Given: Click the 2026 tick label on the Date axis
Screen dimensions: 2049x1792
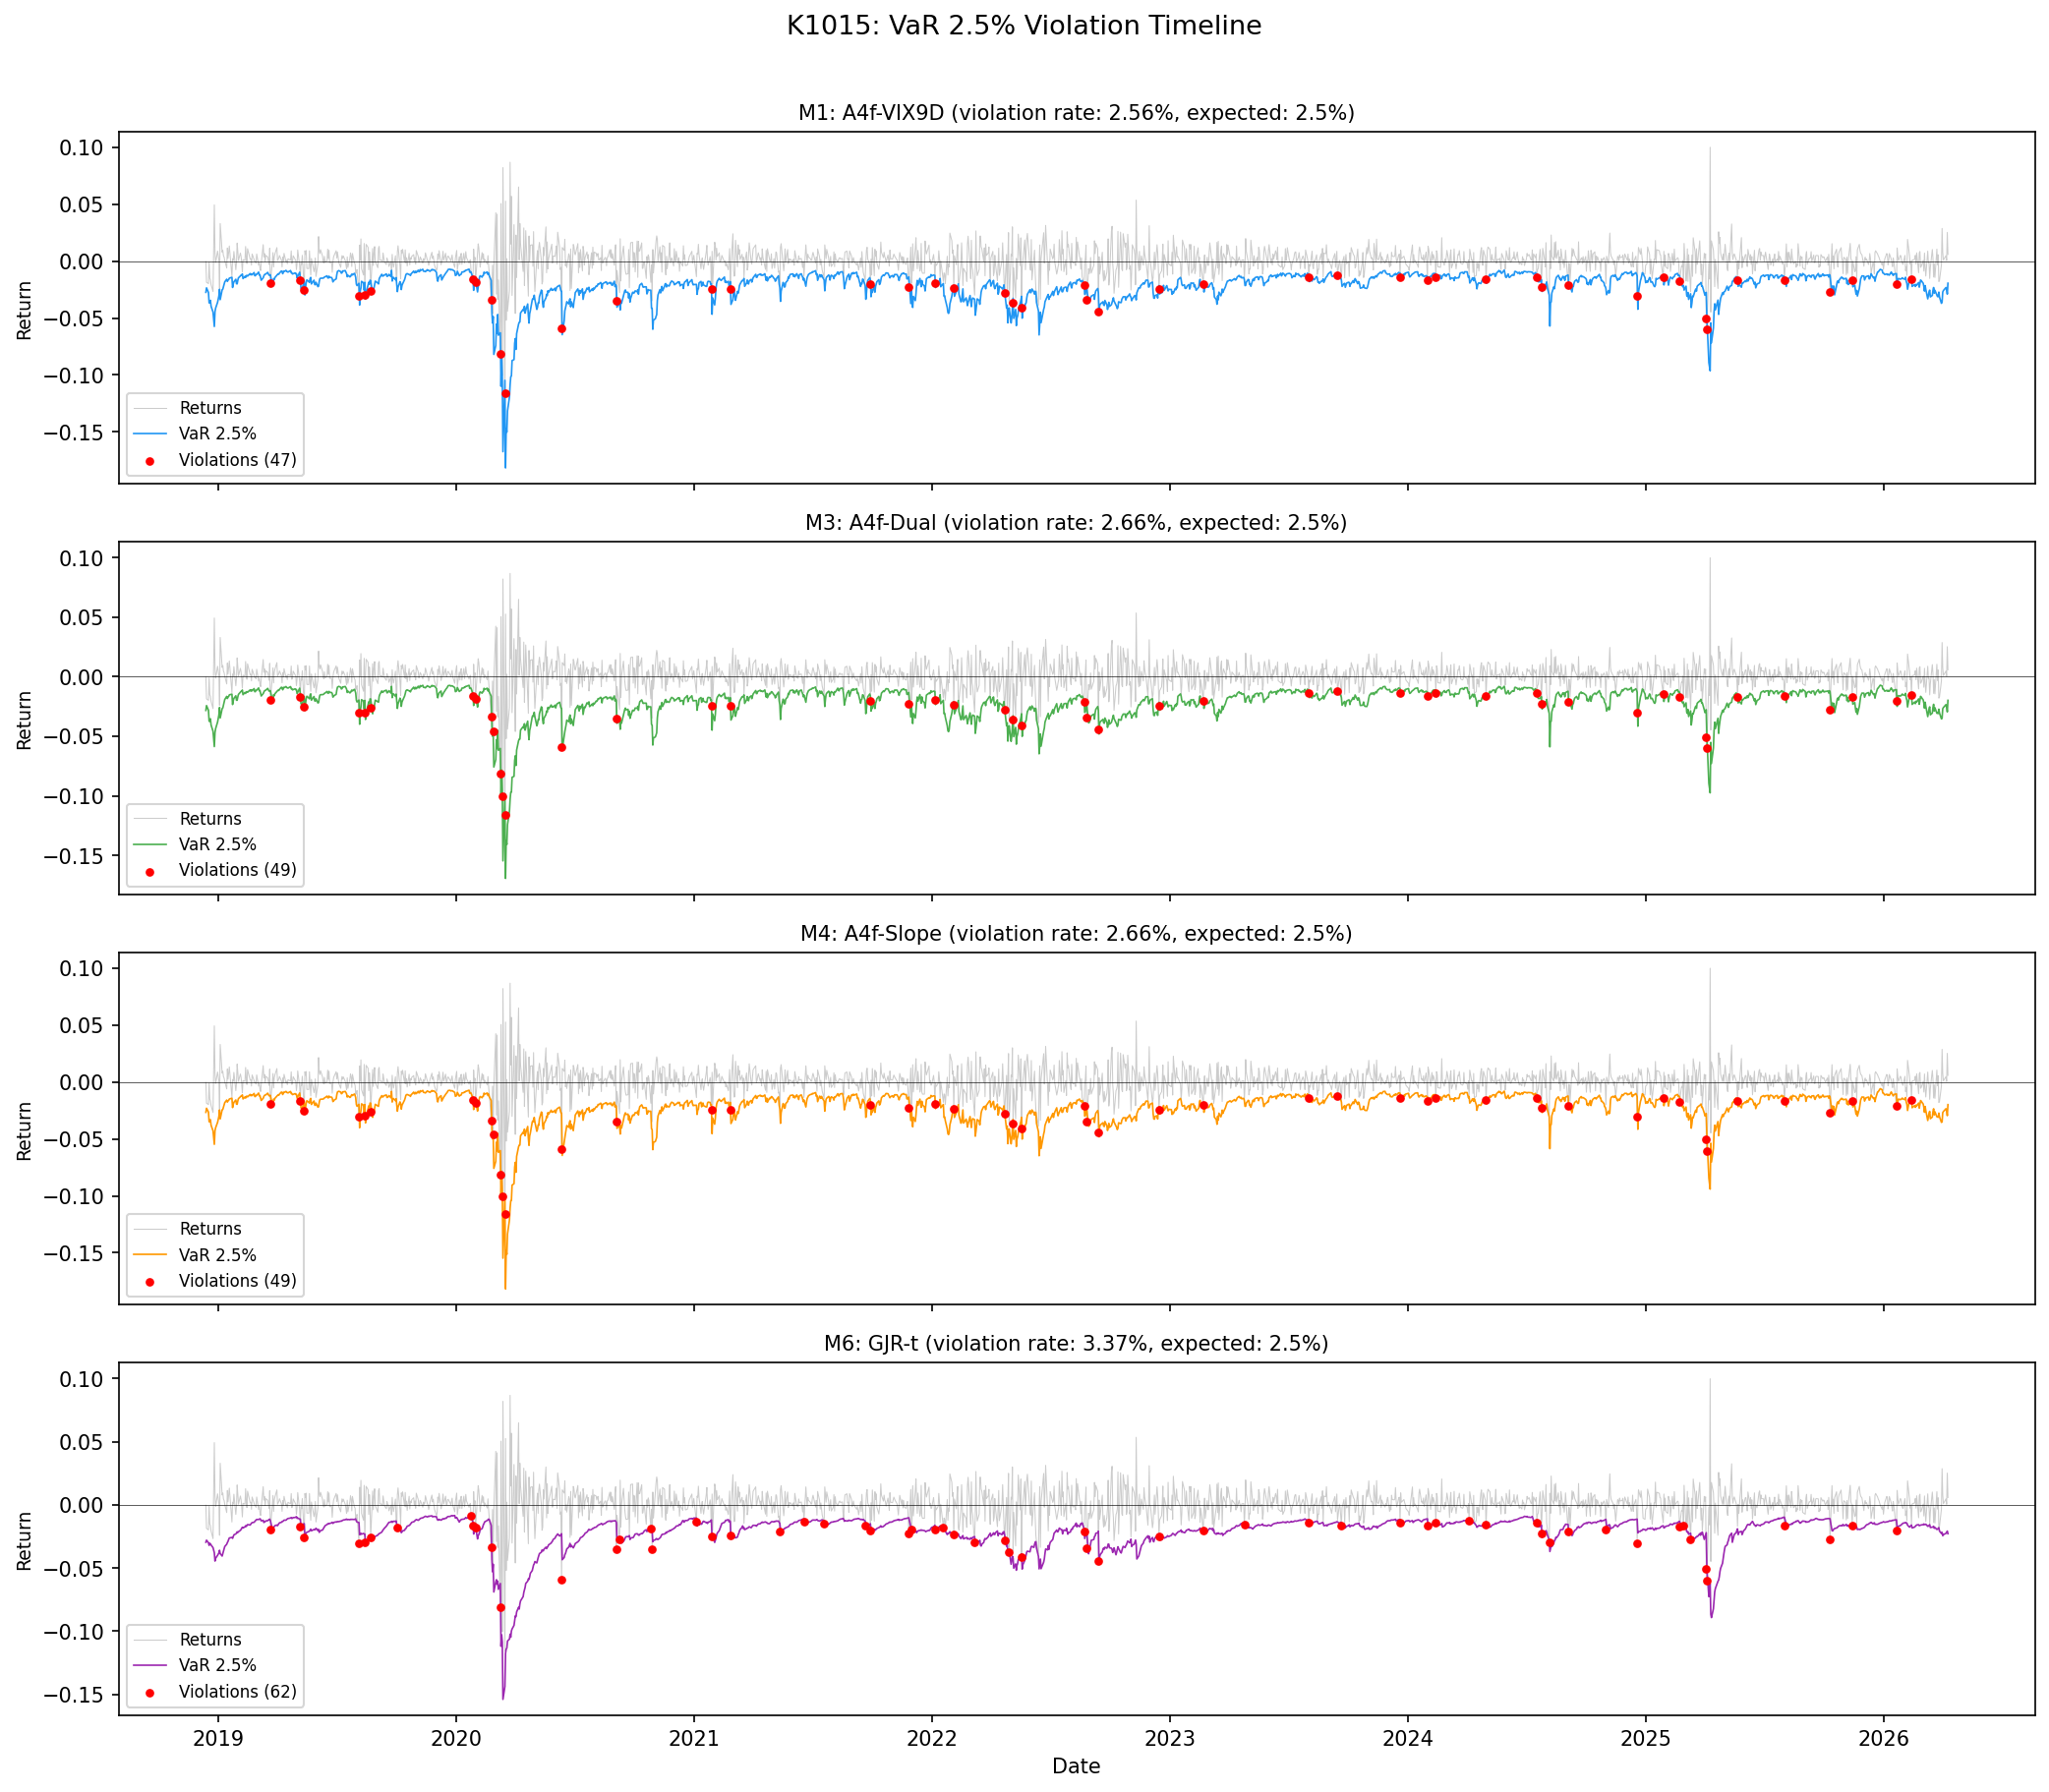Looking at the screenshot, I should 1884,1739.
